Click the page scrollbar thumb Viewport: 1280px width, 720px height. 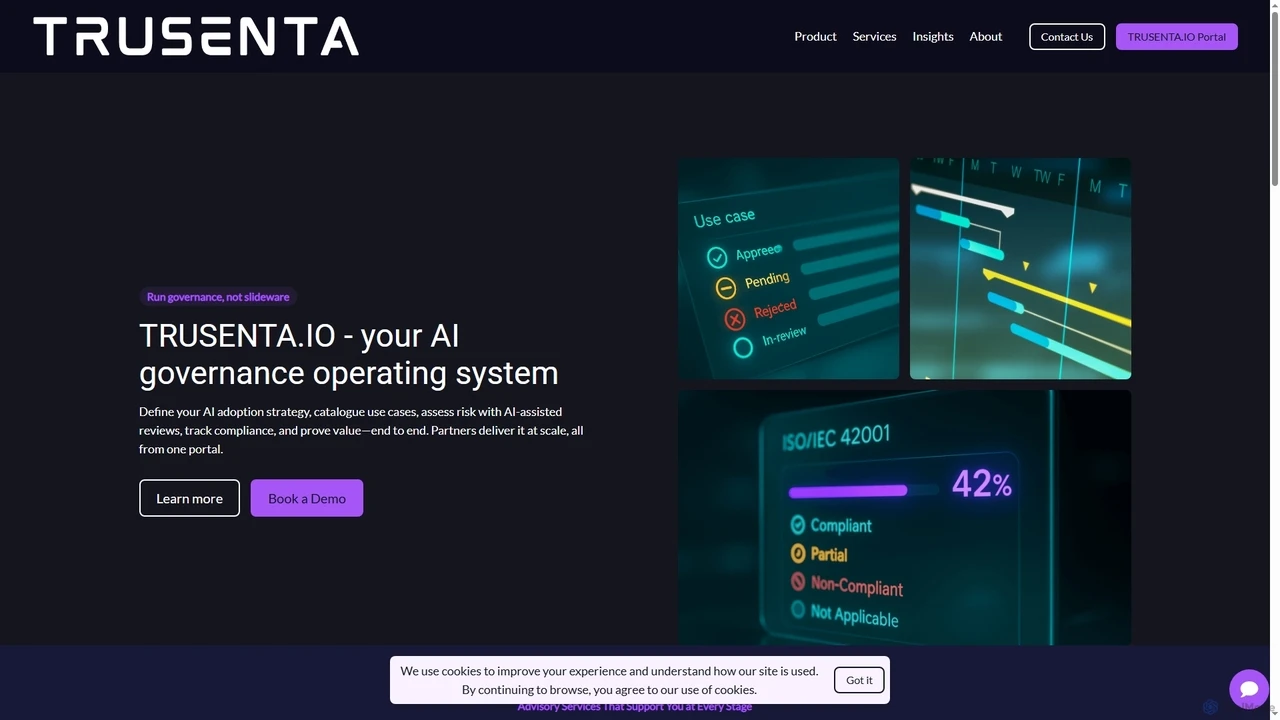tap(1275, 97)
